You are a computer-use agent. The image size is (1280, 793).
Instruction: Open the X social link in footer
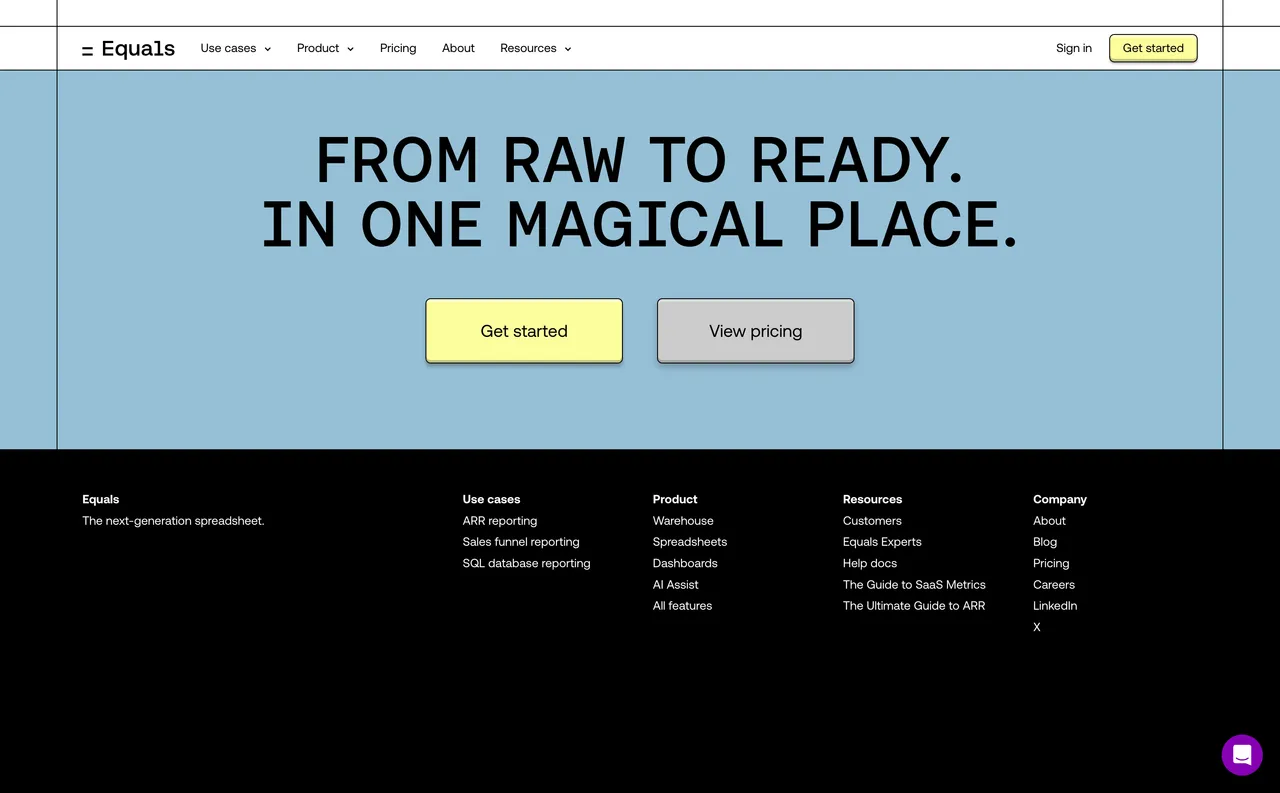[x=1036, y=627]
